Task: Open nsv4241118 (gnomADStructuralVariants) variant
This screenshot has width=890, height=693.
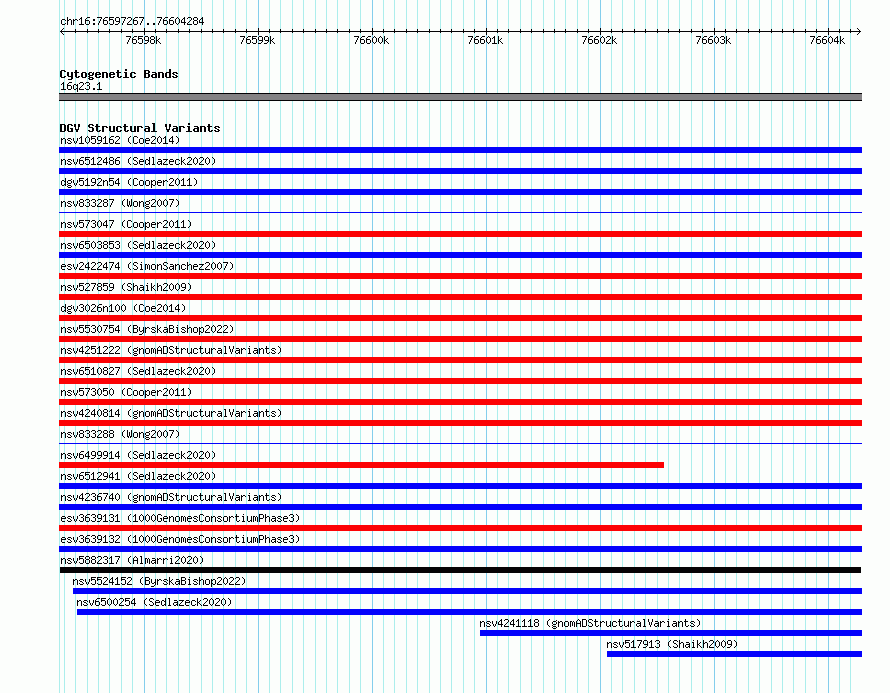Action: tap(590, 623)
